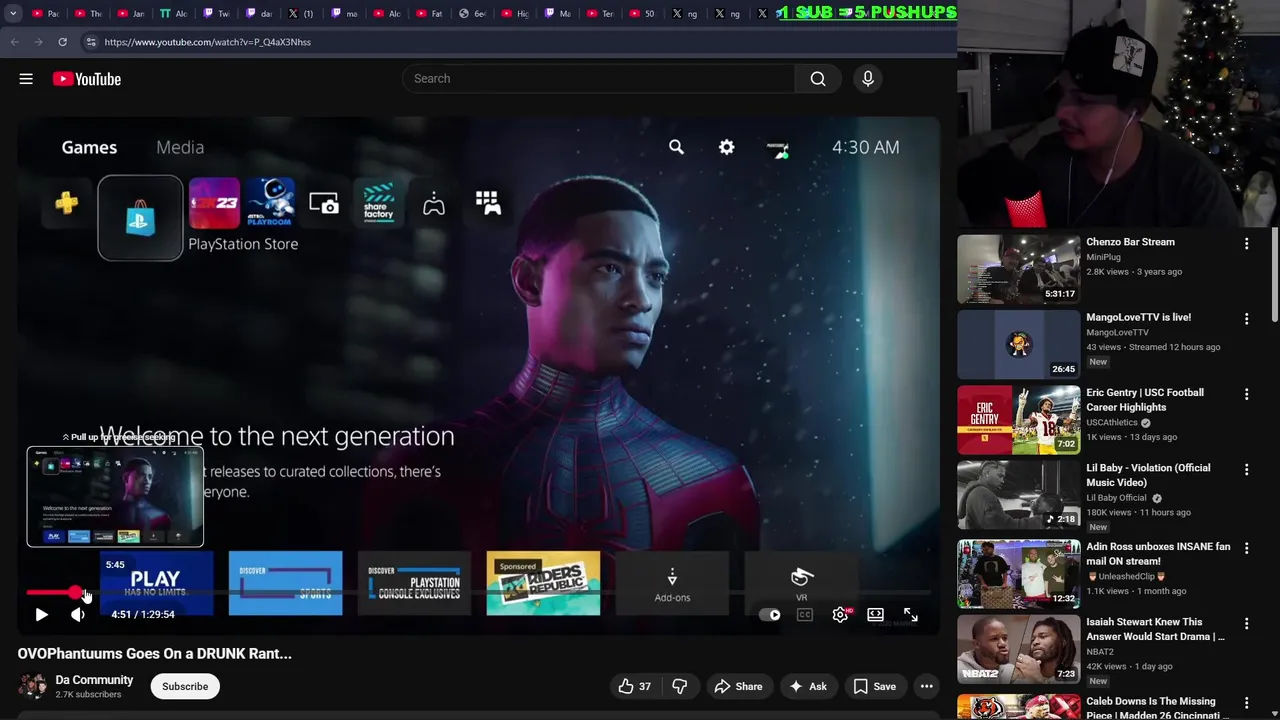Open the UnleashedClip channel name
Screen dimensions: 1280x720
pyautogui.click(x=1128, y=576)
